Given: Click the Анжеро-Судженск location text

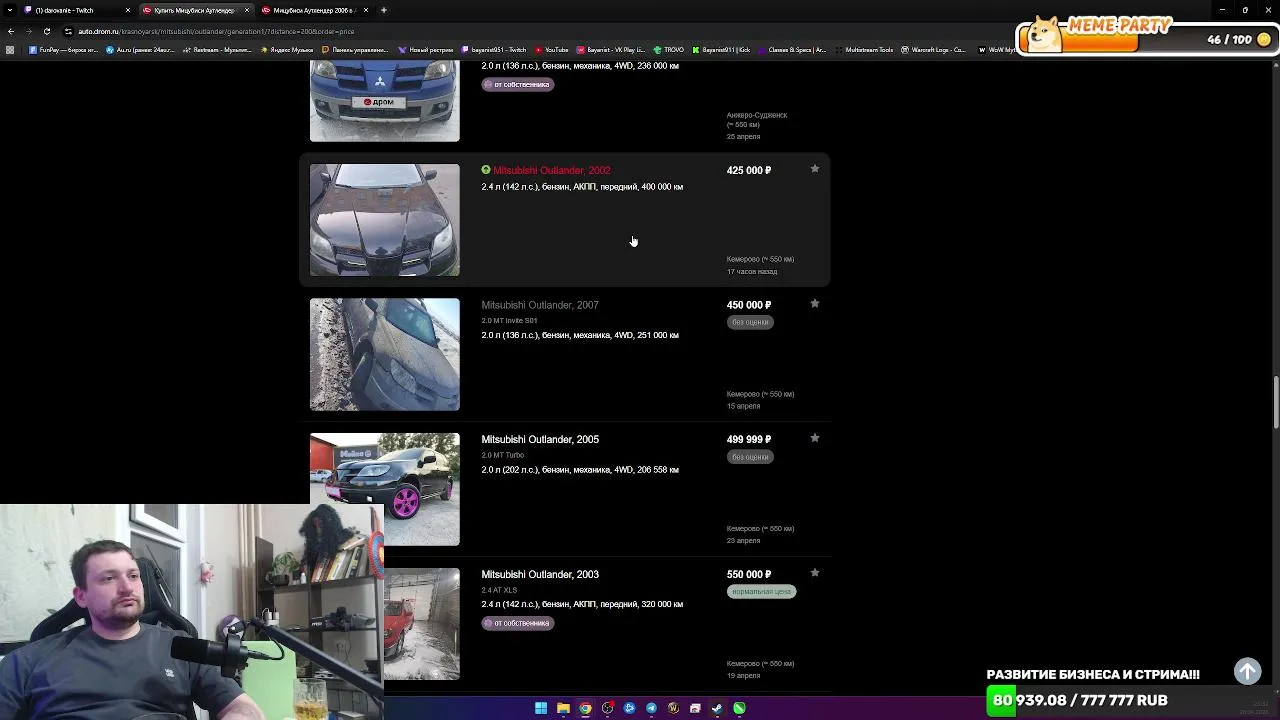Looking at the screenshot, I should pyautogui.click(x=757, y=115).
